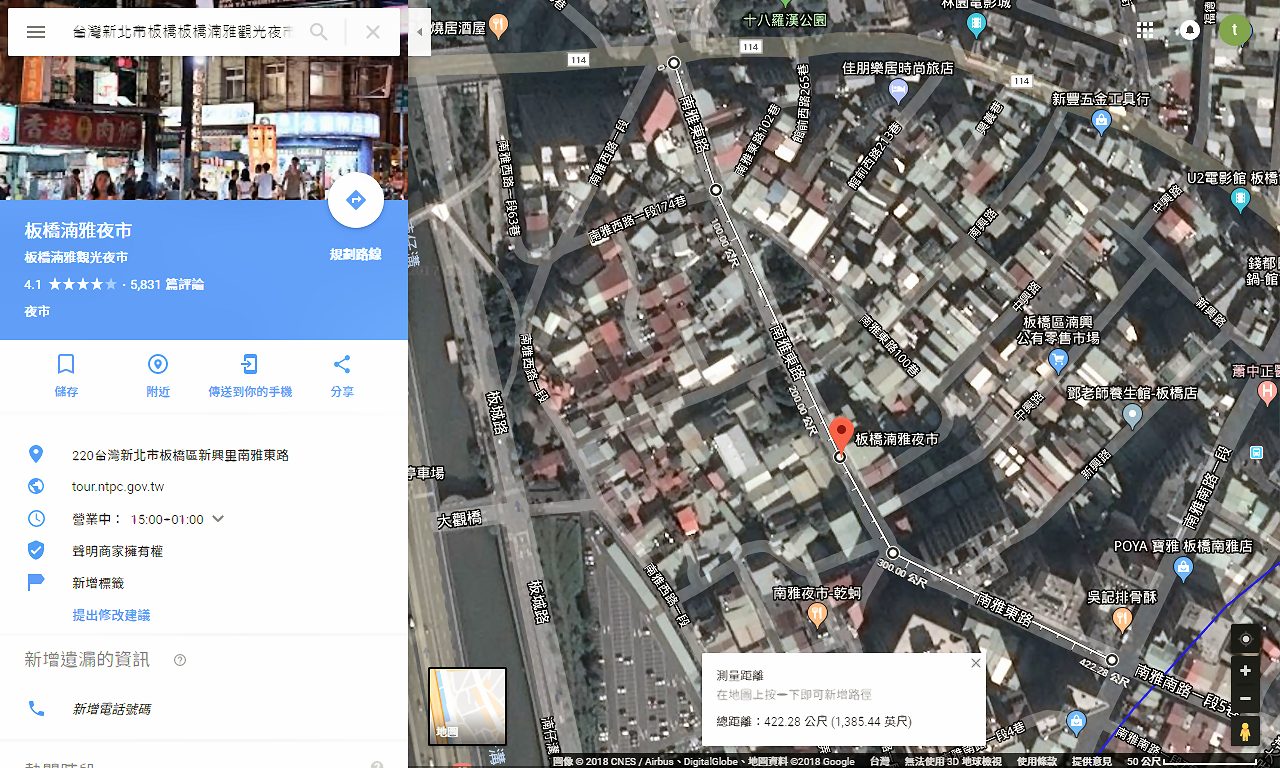Open the hamburger main menu

click(x=36, y=32)
